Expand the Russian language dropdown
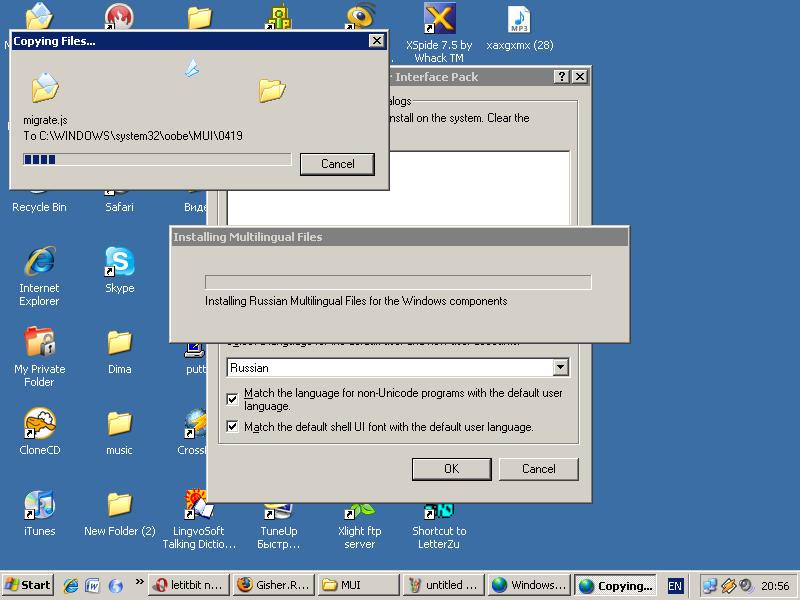 point(560,368)
